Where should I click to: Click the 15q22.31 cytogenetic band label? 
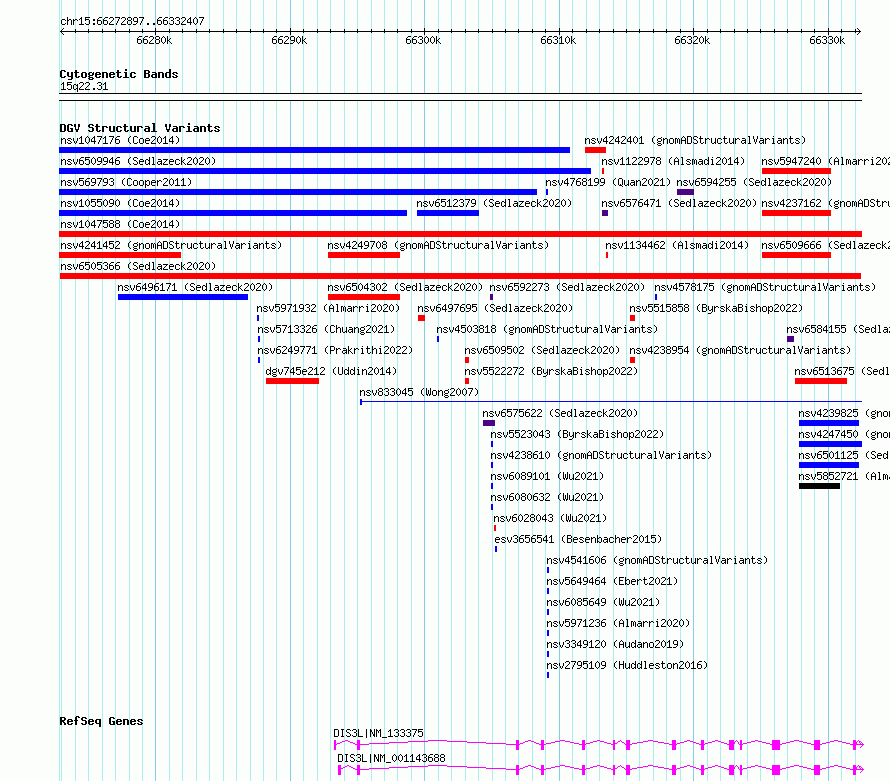(84, 86)
